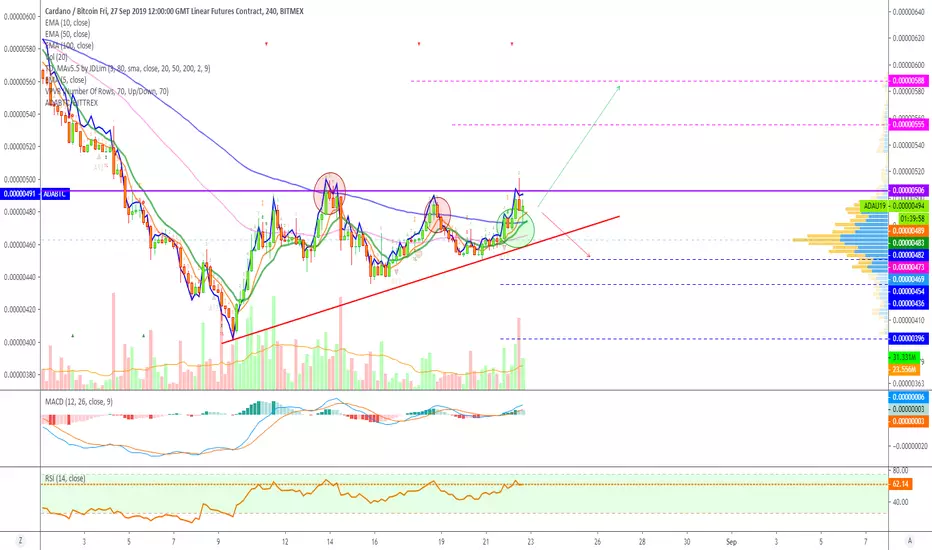
Task: Select the red downward projection arrow
Action: (565, 234)
